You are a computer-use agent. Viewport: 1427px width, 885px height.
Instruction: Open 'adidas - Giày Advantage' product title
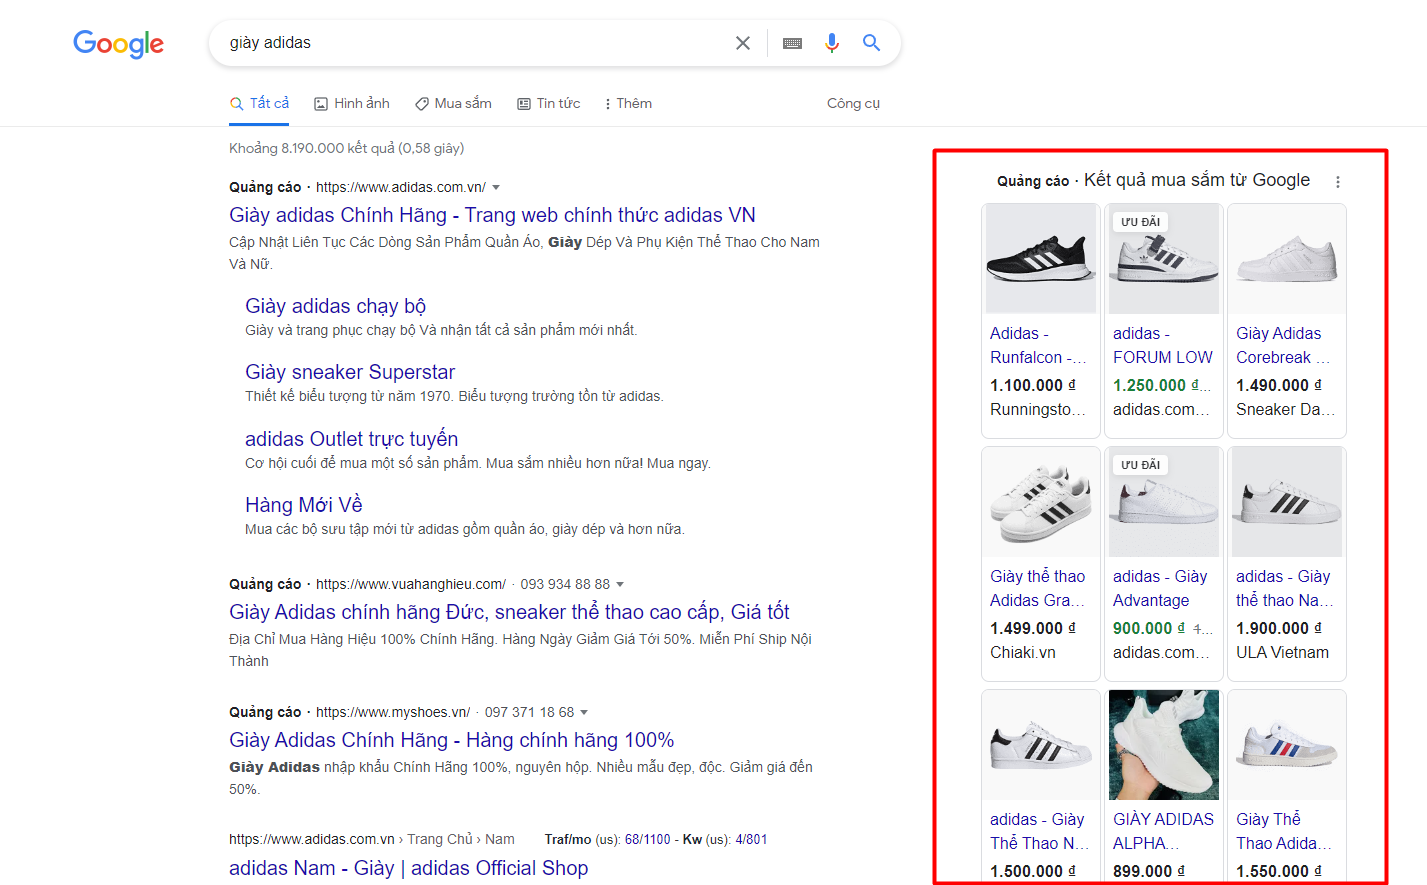(1160, 588)
